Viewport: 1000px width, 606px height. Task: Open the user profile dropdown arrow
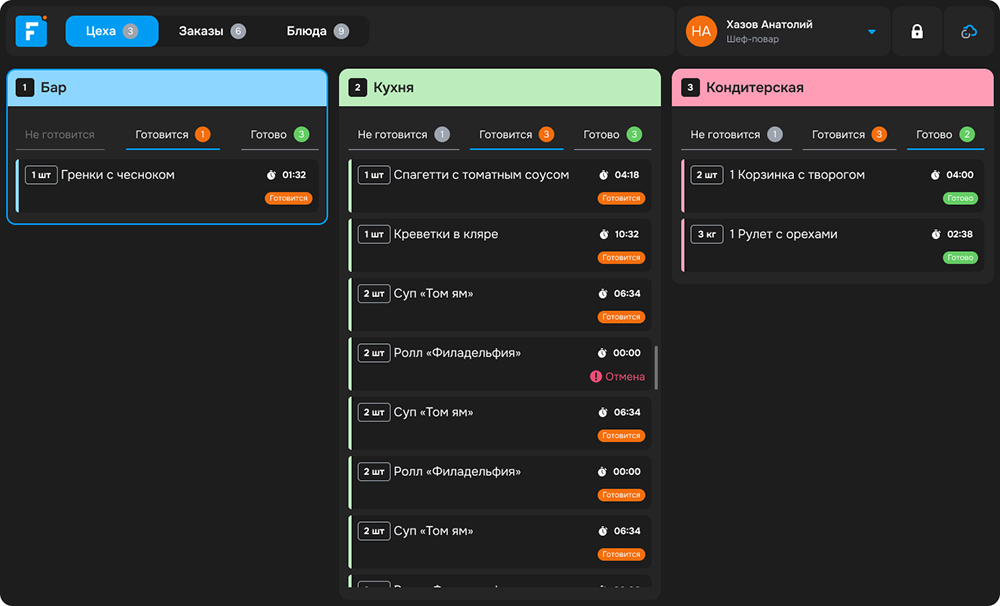[871, 32]
